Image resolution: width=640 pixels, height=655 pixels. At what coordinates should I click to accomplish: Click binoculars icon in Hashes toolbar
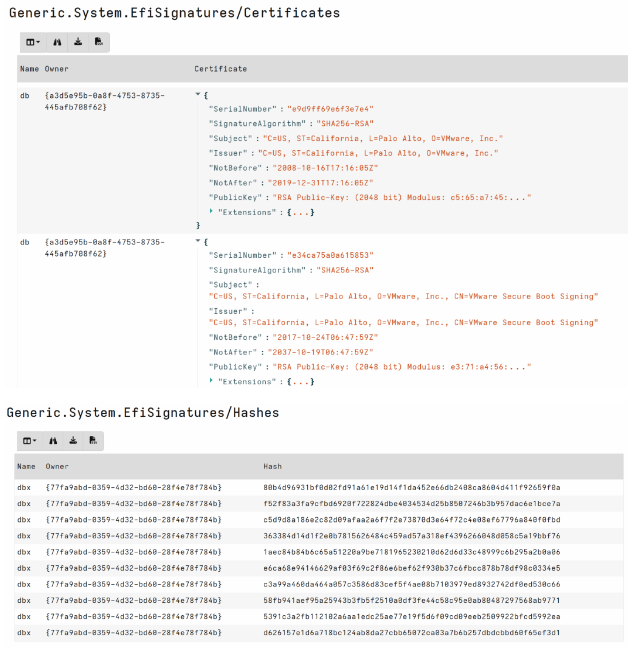[x=52, y=440]
